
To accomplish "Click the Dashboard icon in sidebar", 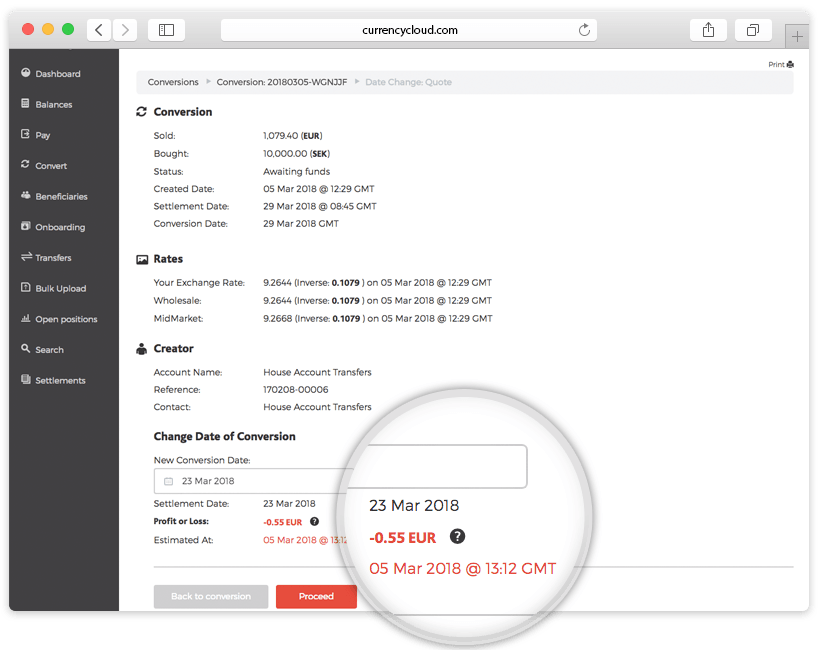I will pyautogui.click(x=26, y=73).
